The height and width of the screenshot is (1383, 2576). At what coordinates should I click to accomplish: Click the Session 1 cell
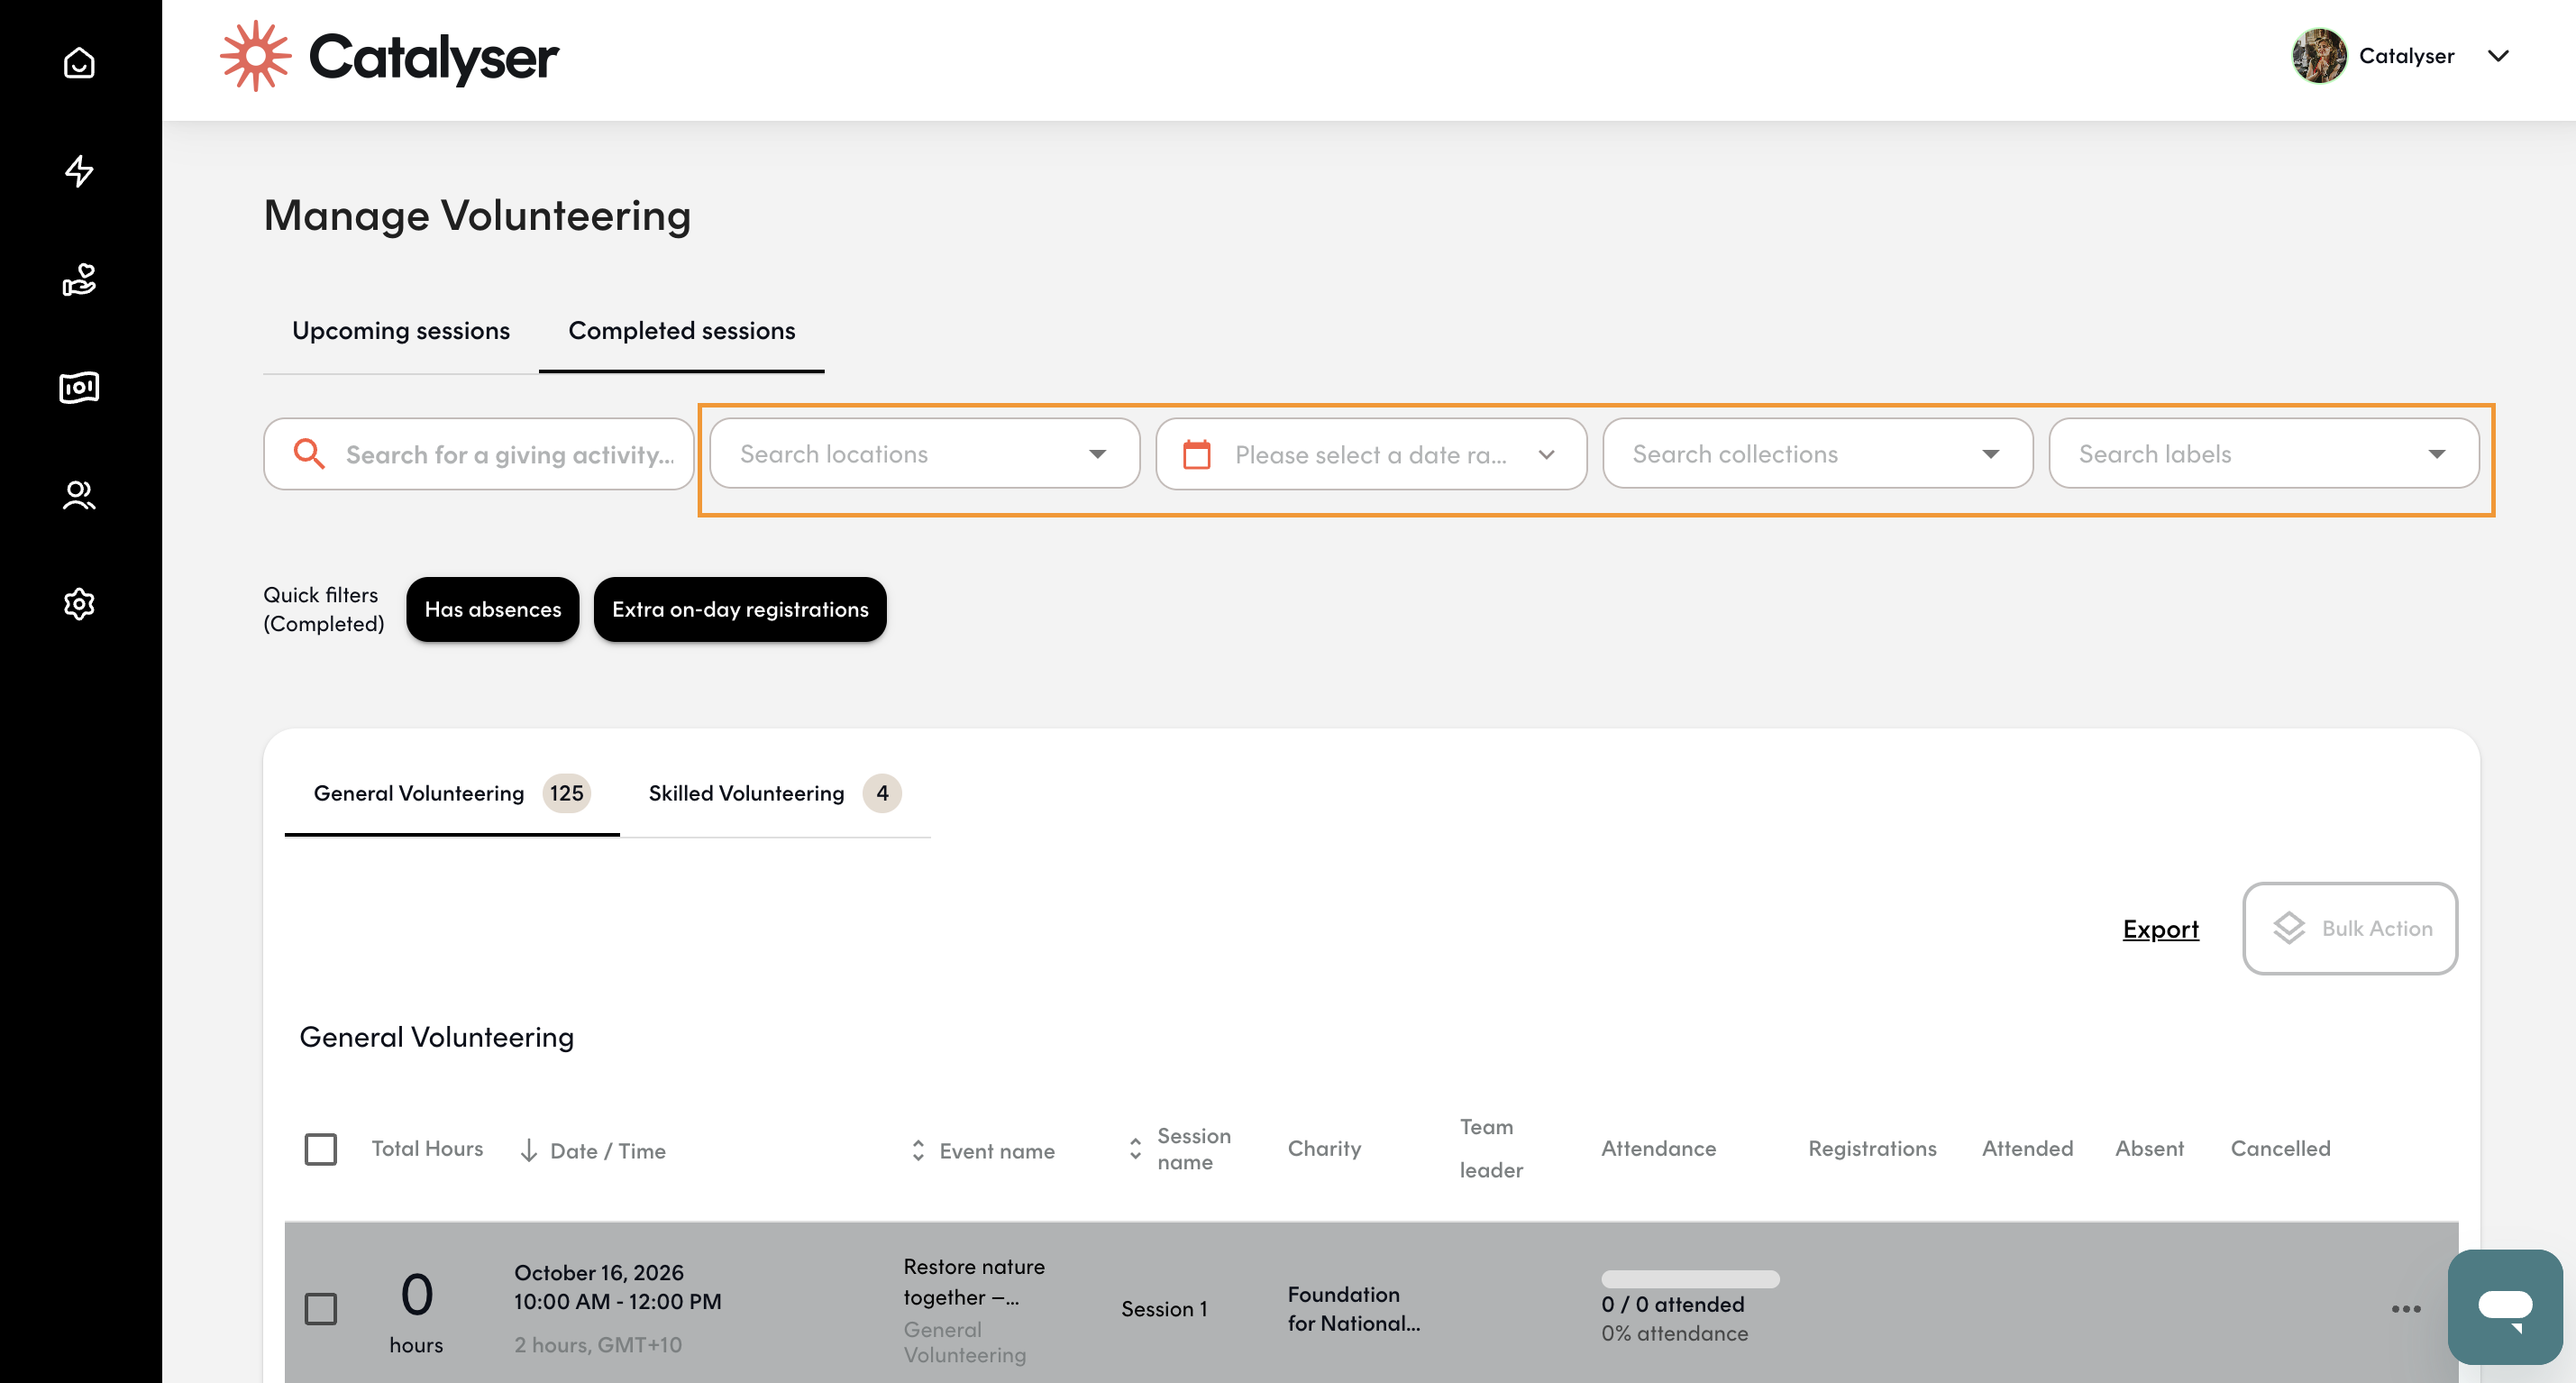[x=1164, y=1309]
